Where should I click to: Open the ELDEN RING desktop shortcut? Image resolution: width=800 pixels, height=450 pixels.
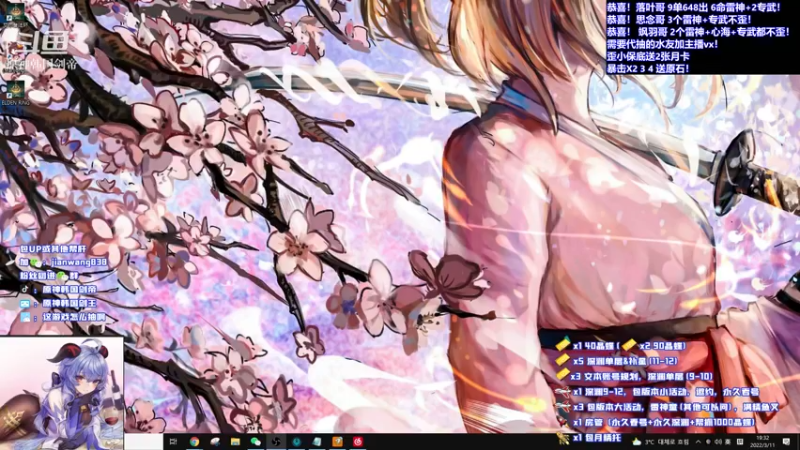point(15,93)
